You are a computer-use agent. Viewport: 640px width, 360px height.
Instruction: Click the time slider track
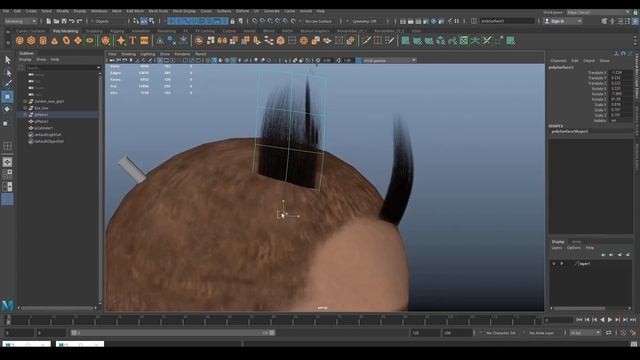coord(273,320)
